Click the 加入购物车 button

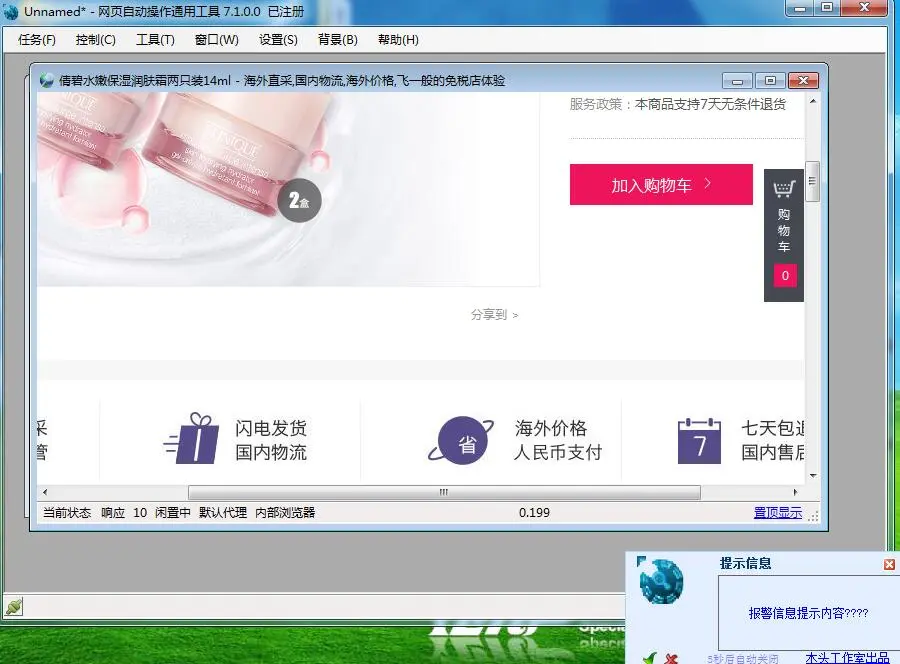(661, 184)
